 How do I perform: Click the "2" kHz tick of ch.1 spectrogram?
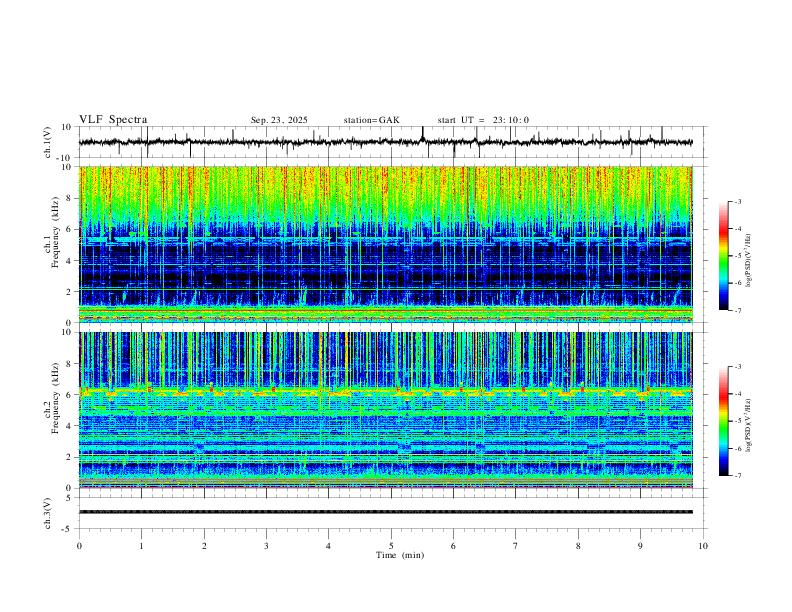[x=70, y=292]
